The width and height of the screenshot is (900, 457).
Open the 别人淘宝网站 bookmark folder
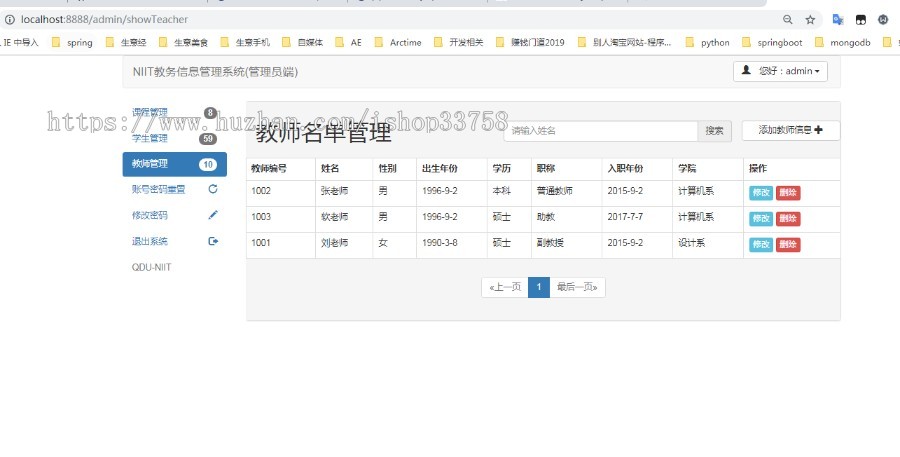click(624, 42)
